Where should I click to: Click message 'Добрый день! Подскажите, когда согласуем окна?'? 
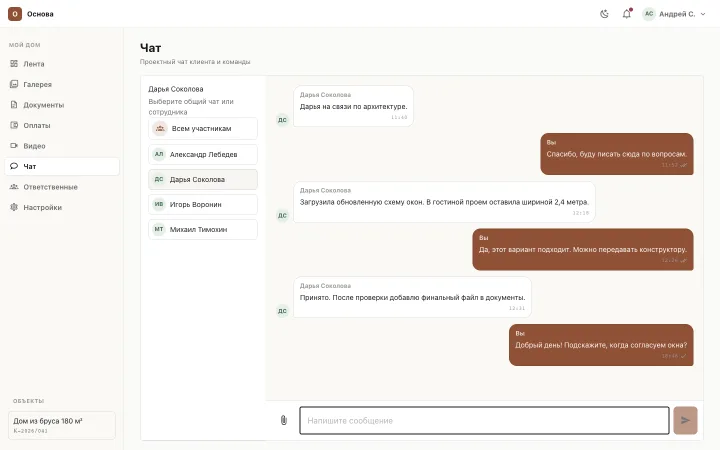pos(601,345)
